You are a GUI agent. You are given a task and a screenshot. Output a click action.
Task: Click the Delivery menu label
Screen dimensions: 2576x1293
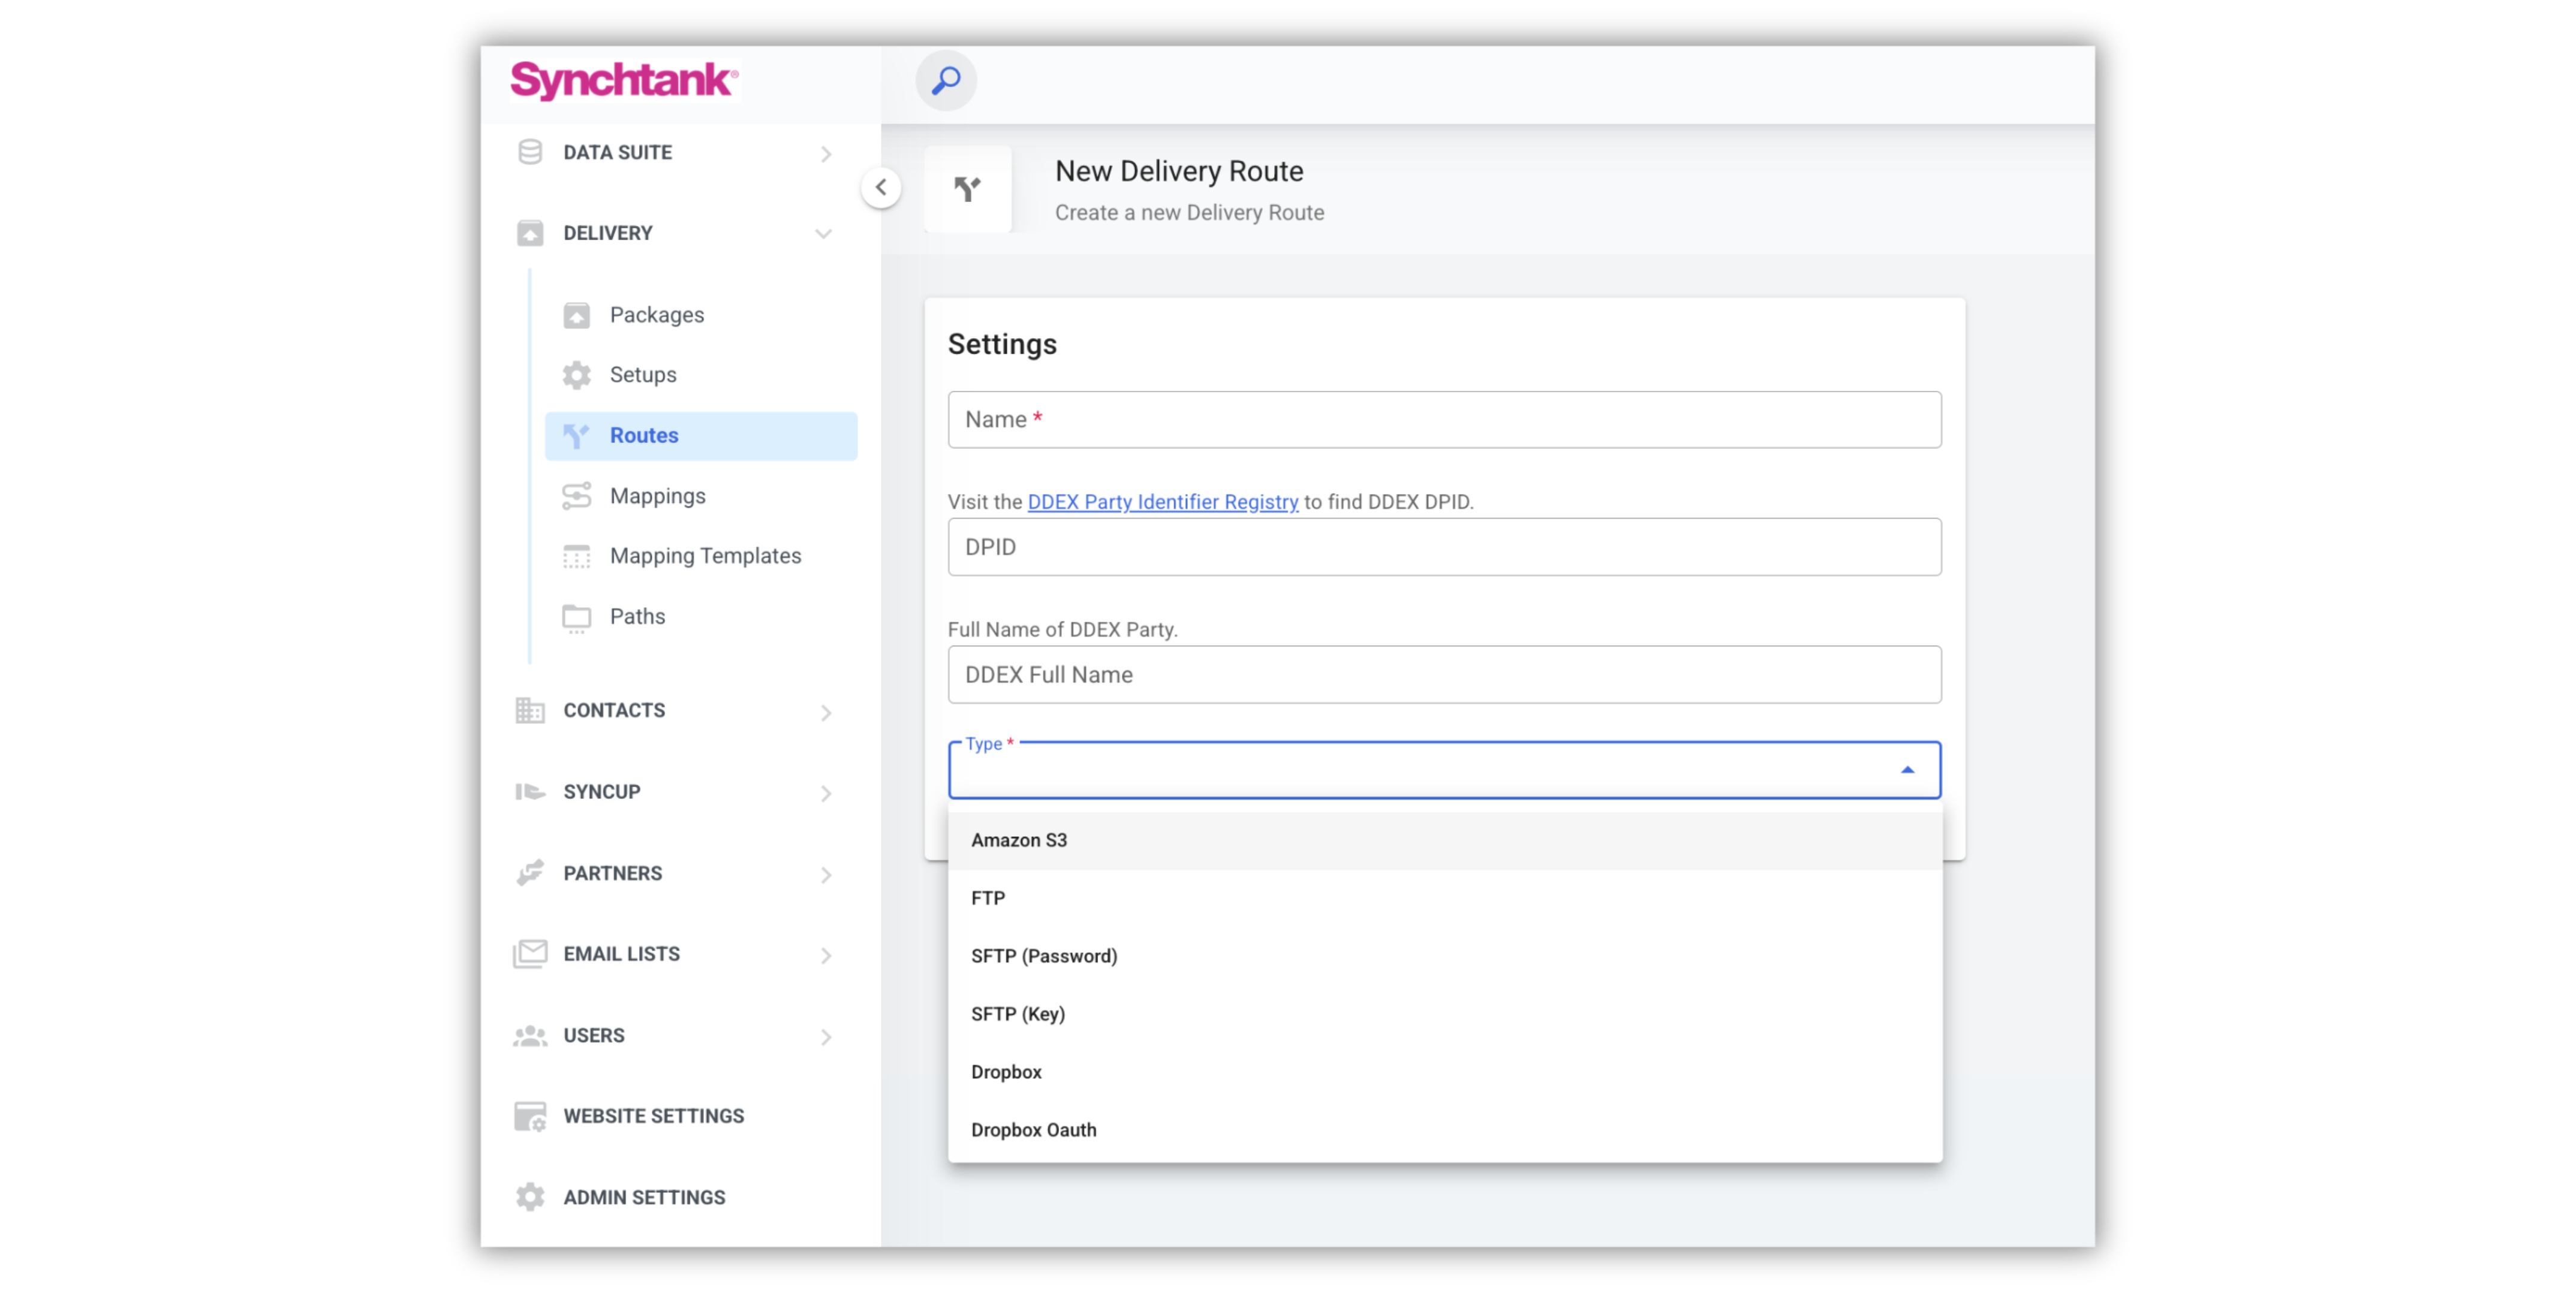pos(607,233)
